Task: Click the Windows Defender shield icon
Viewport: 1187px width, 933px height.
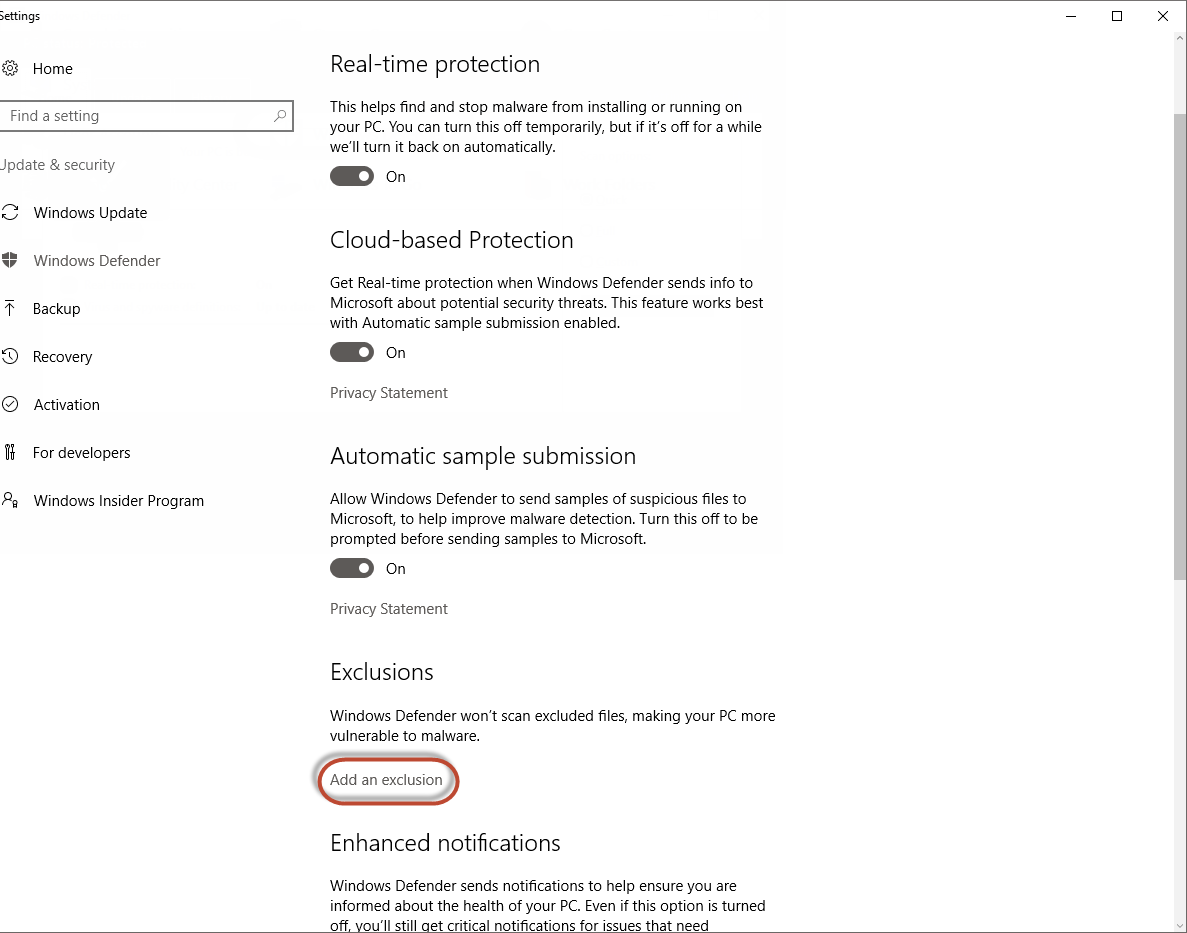Action: pyautogui.click(x=9, y=260)
